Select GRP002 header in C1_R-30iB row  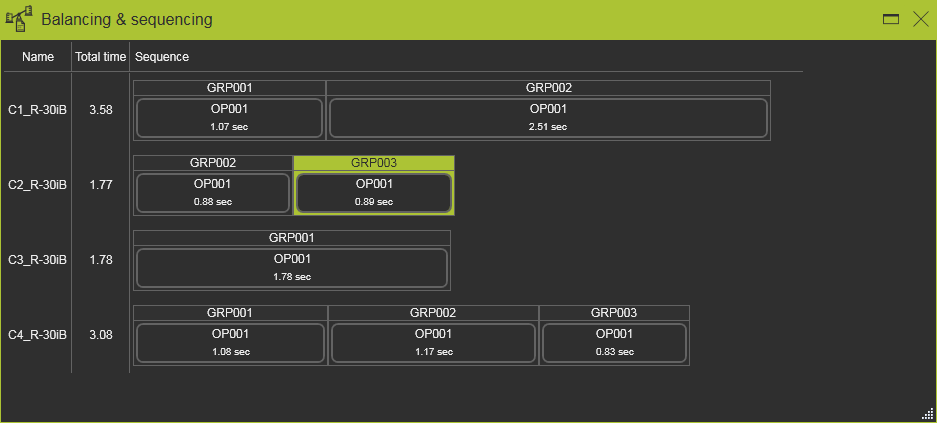[x=549, y=88]
